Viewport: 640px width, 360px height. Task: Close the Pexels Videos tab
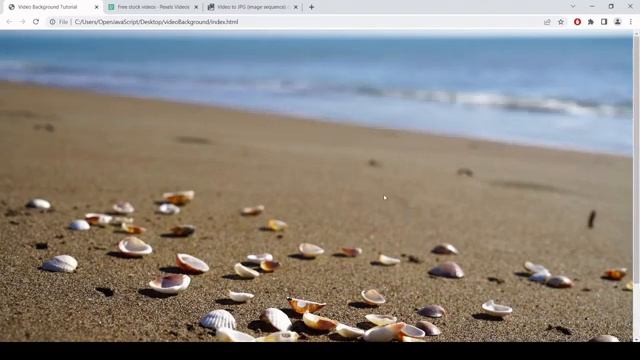point(196,7)
